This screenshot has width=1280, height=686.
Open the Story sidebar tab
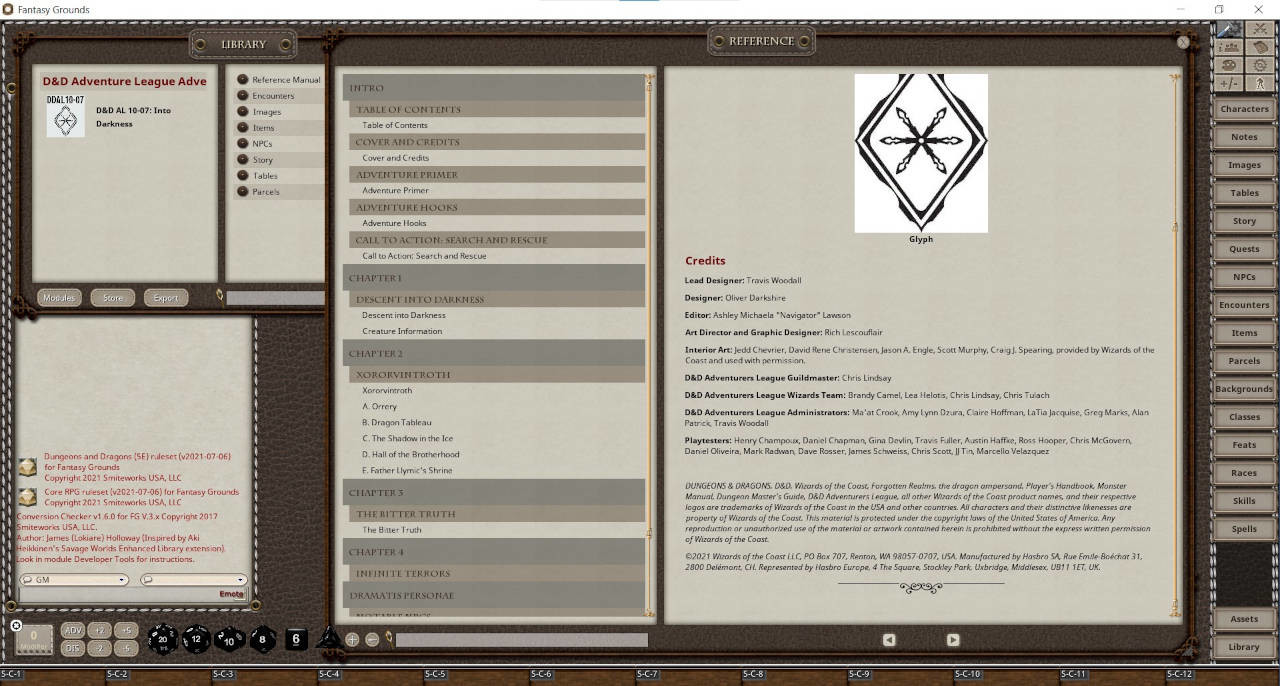coord(1243,220)
